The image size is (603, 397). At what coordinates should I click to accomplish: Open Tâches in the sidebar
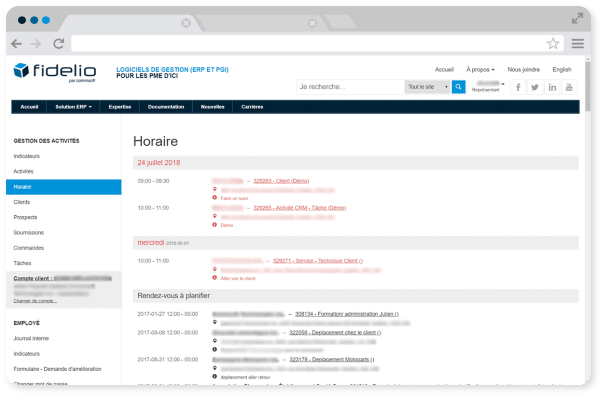(22, 264)
